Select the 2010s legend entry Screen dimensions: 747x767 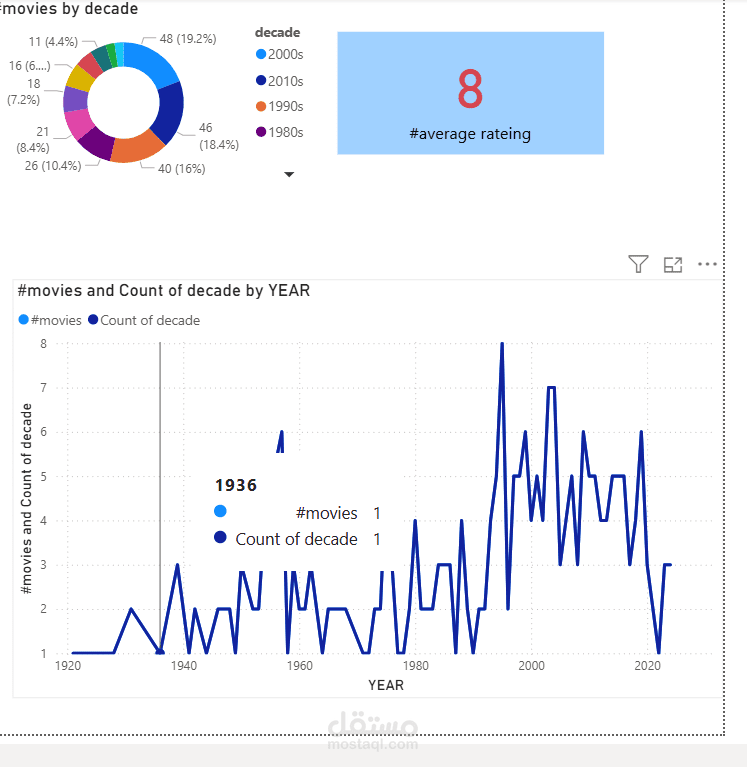pyautogui.click(x=279, y=81)
